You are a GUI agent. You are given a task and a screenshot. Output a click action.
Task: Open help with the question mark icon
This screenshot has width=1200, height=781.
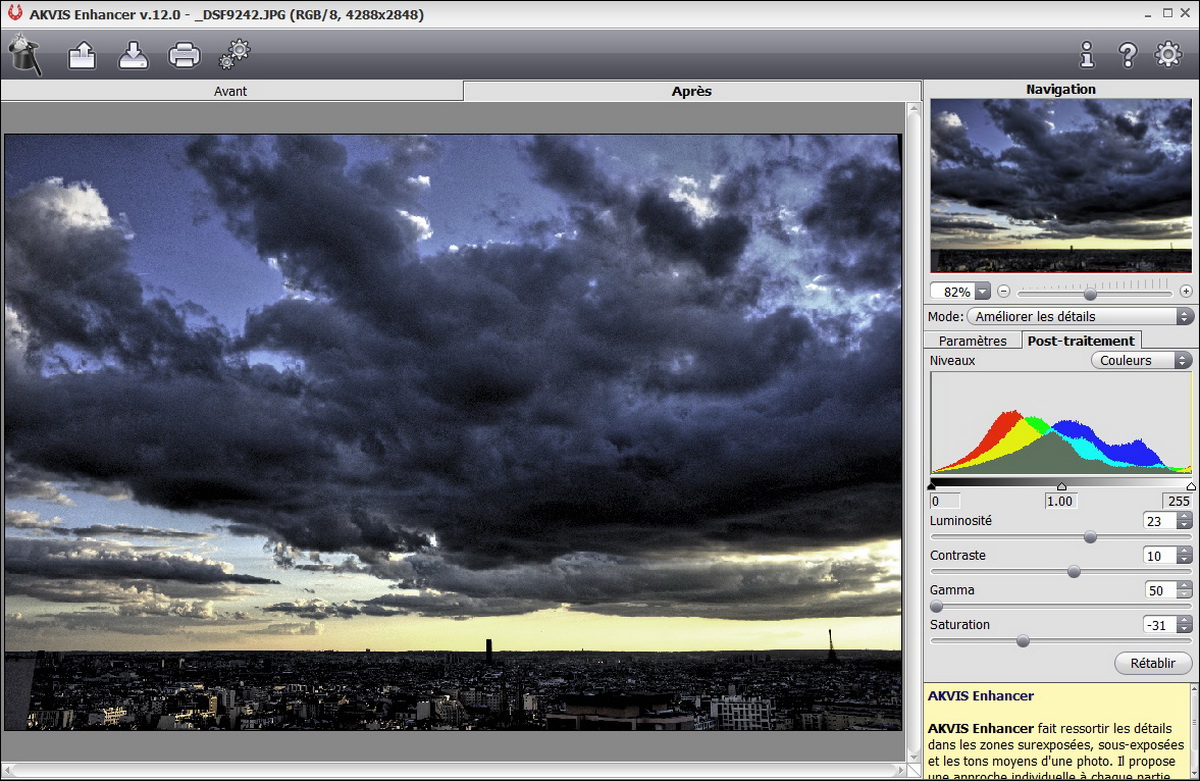click(1128, 54)
